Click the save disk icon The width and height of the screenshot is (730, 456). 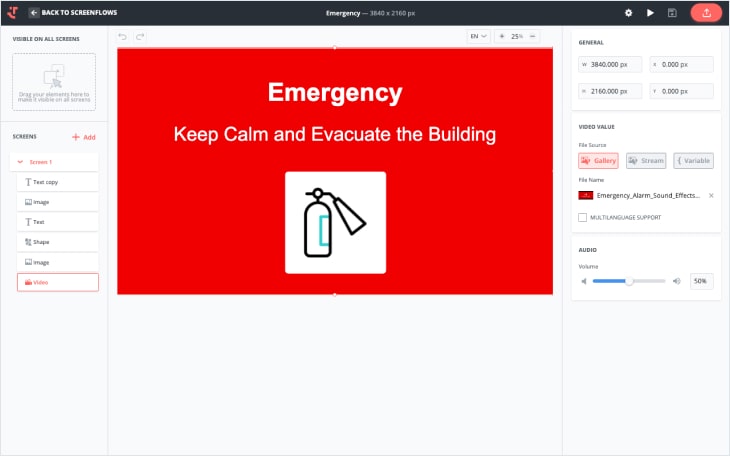pos(672,13)
